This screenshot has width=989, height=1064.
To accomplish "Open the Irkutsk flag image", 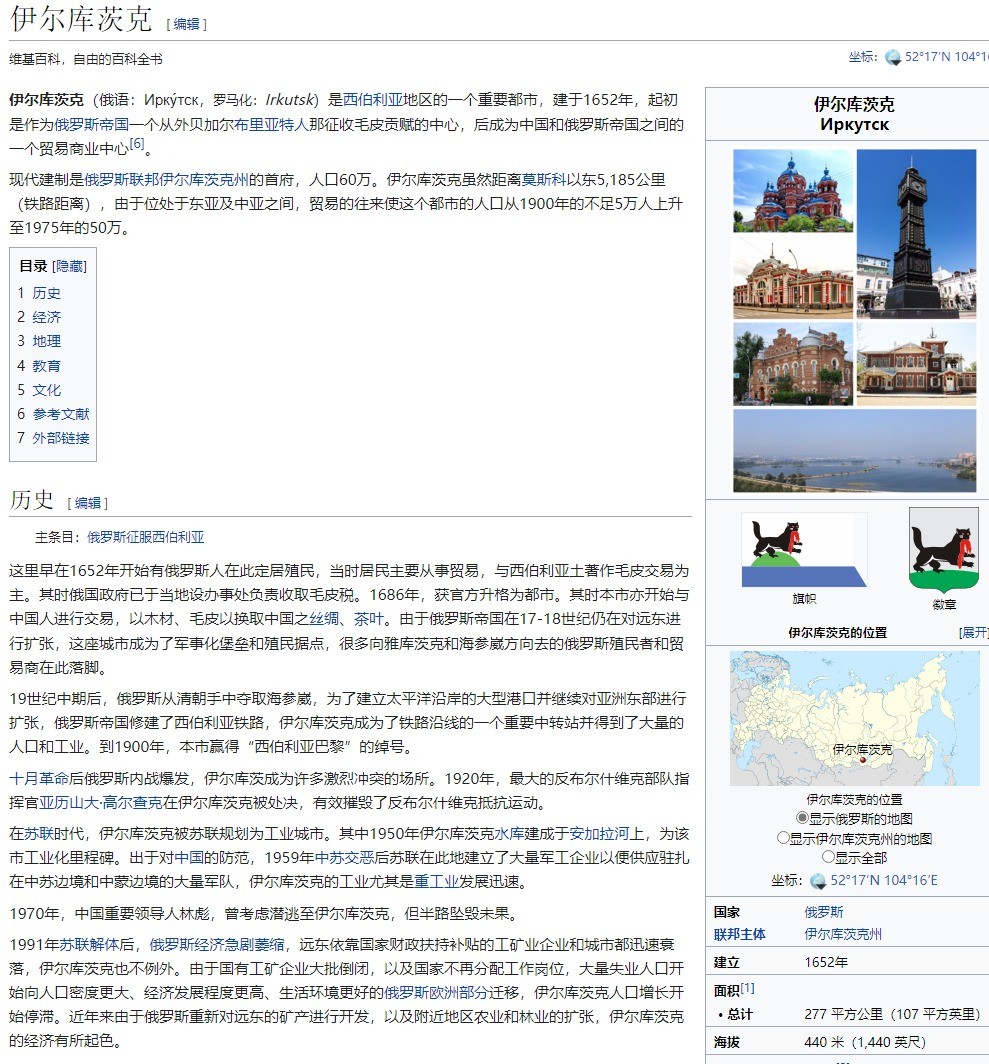I will tap(804, 550).
